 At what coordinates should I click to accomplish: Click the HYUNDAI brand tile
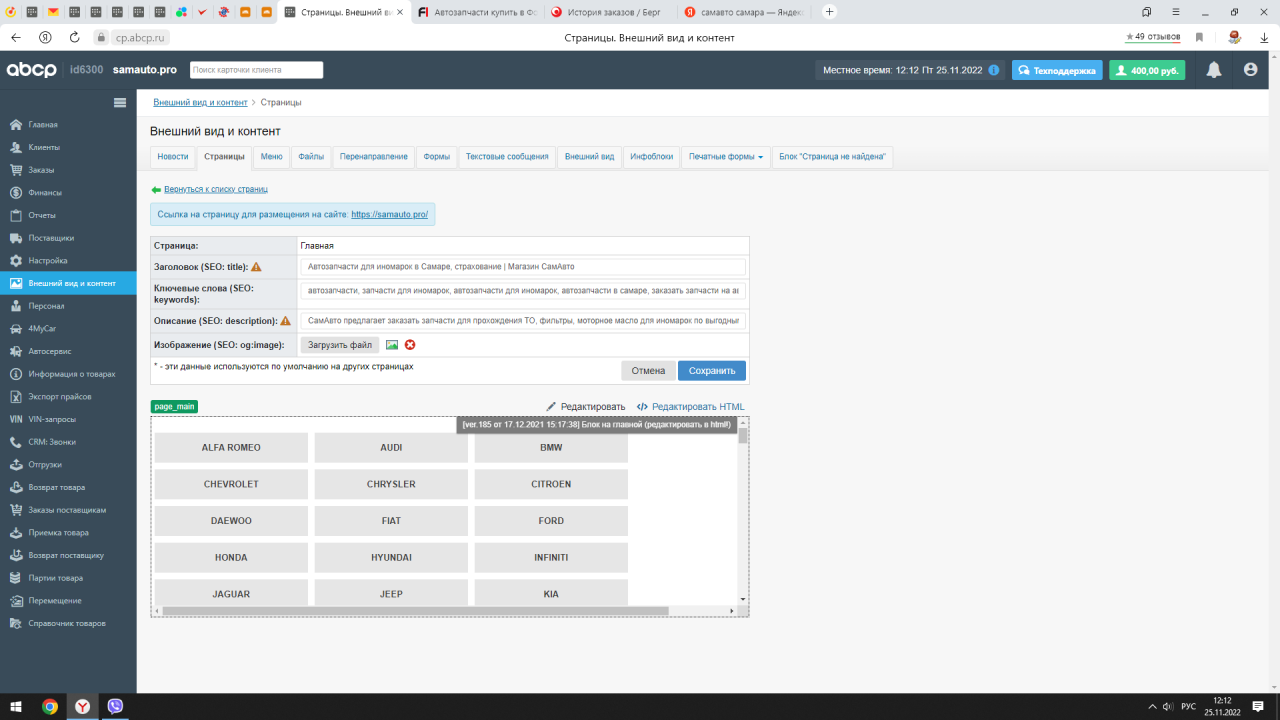click(391, 557)
